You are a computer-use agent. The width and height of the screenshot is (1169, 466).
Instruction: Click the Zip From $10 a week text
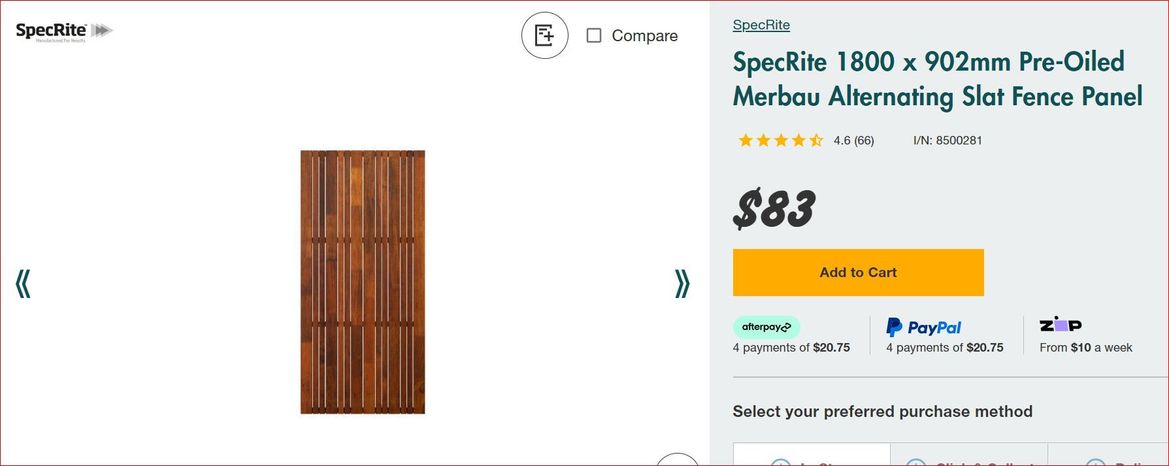point(1086,348)
